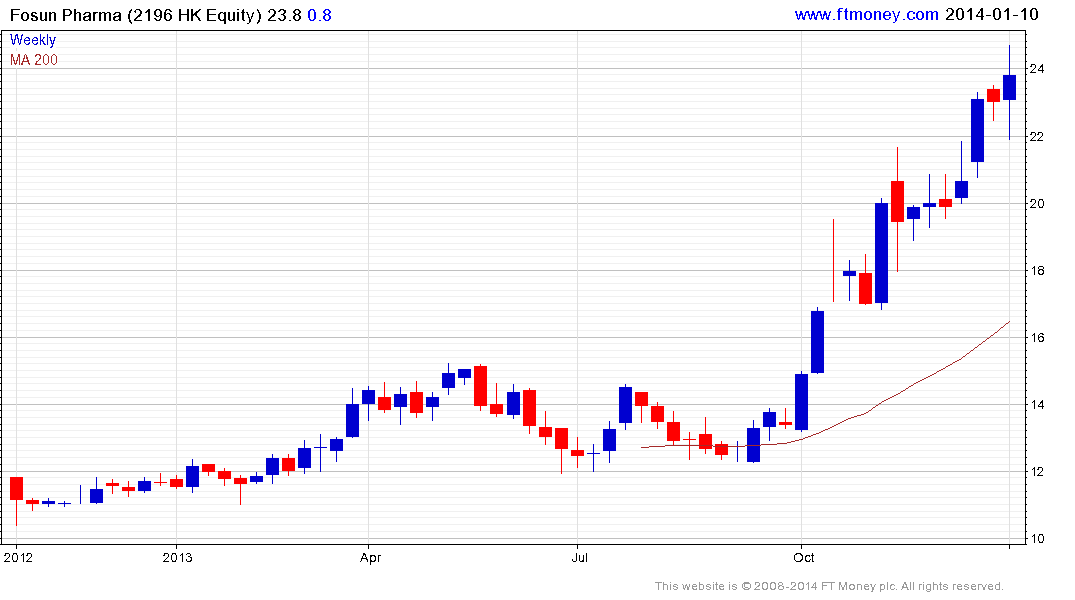Click the Fosun Pharma chart title
Image resolution: width=1075 pixels, height=600 pixels.
(x=136, y=15)
